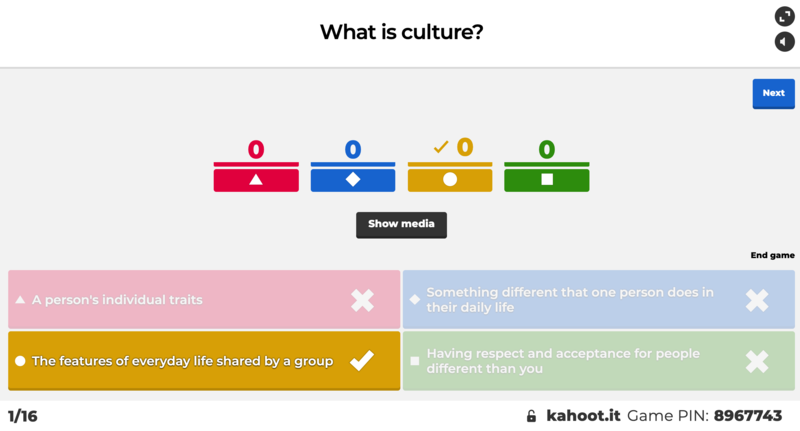Select yellow circle result bar

450,180
